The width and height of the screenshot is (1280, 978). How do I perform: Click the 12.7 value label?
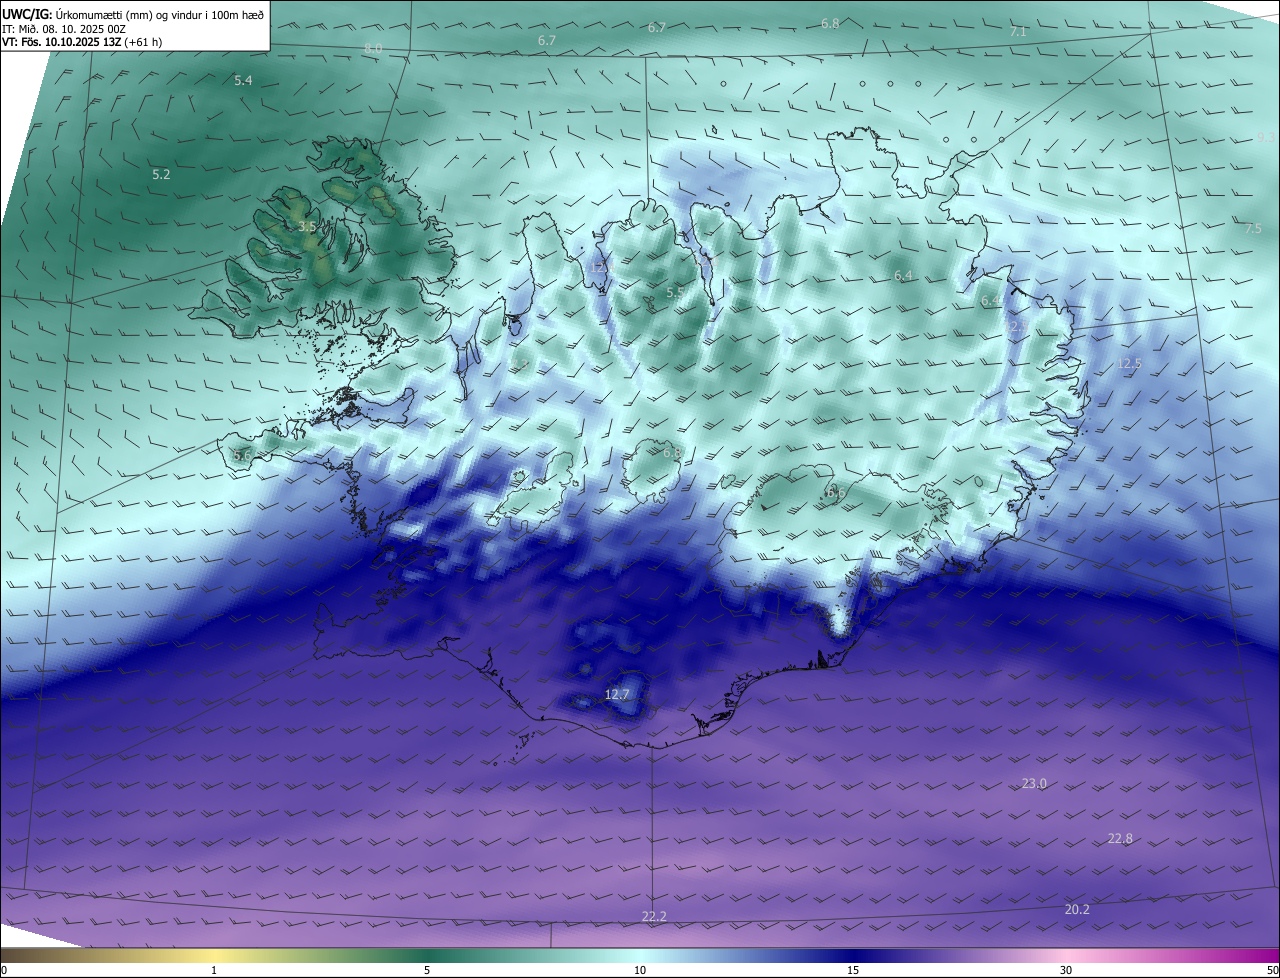617,694
